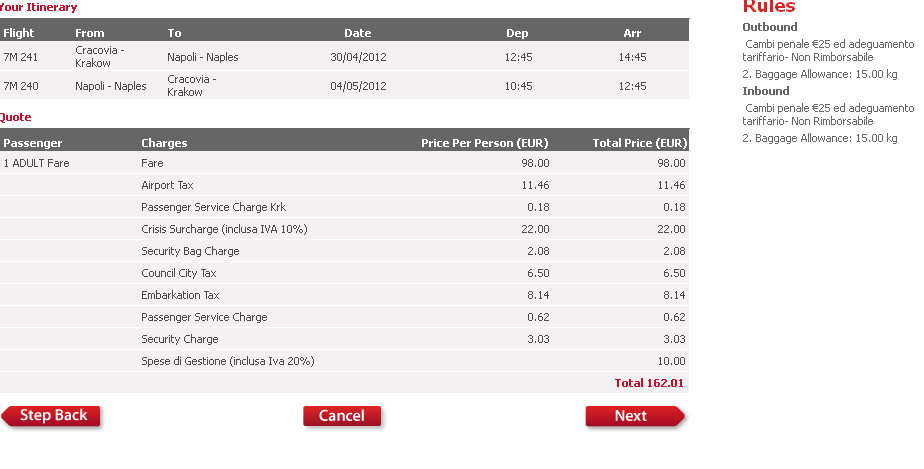The width and height of the screenshot is (924, 469).
Task: Click the Inbound rules heading
Action: 765,91
